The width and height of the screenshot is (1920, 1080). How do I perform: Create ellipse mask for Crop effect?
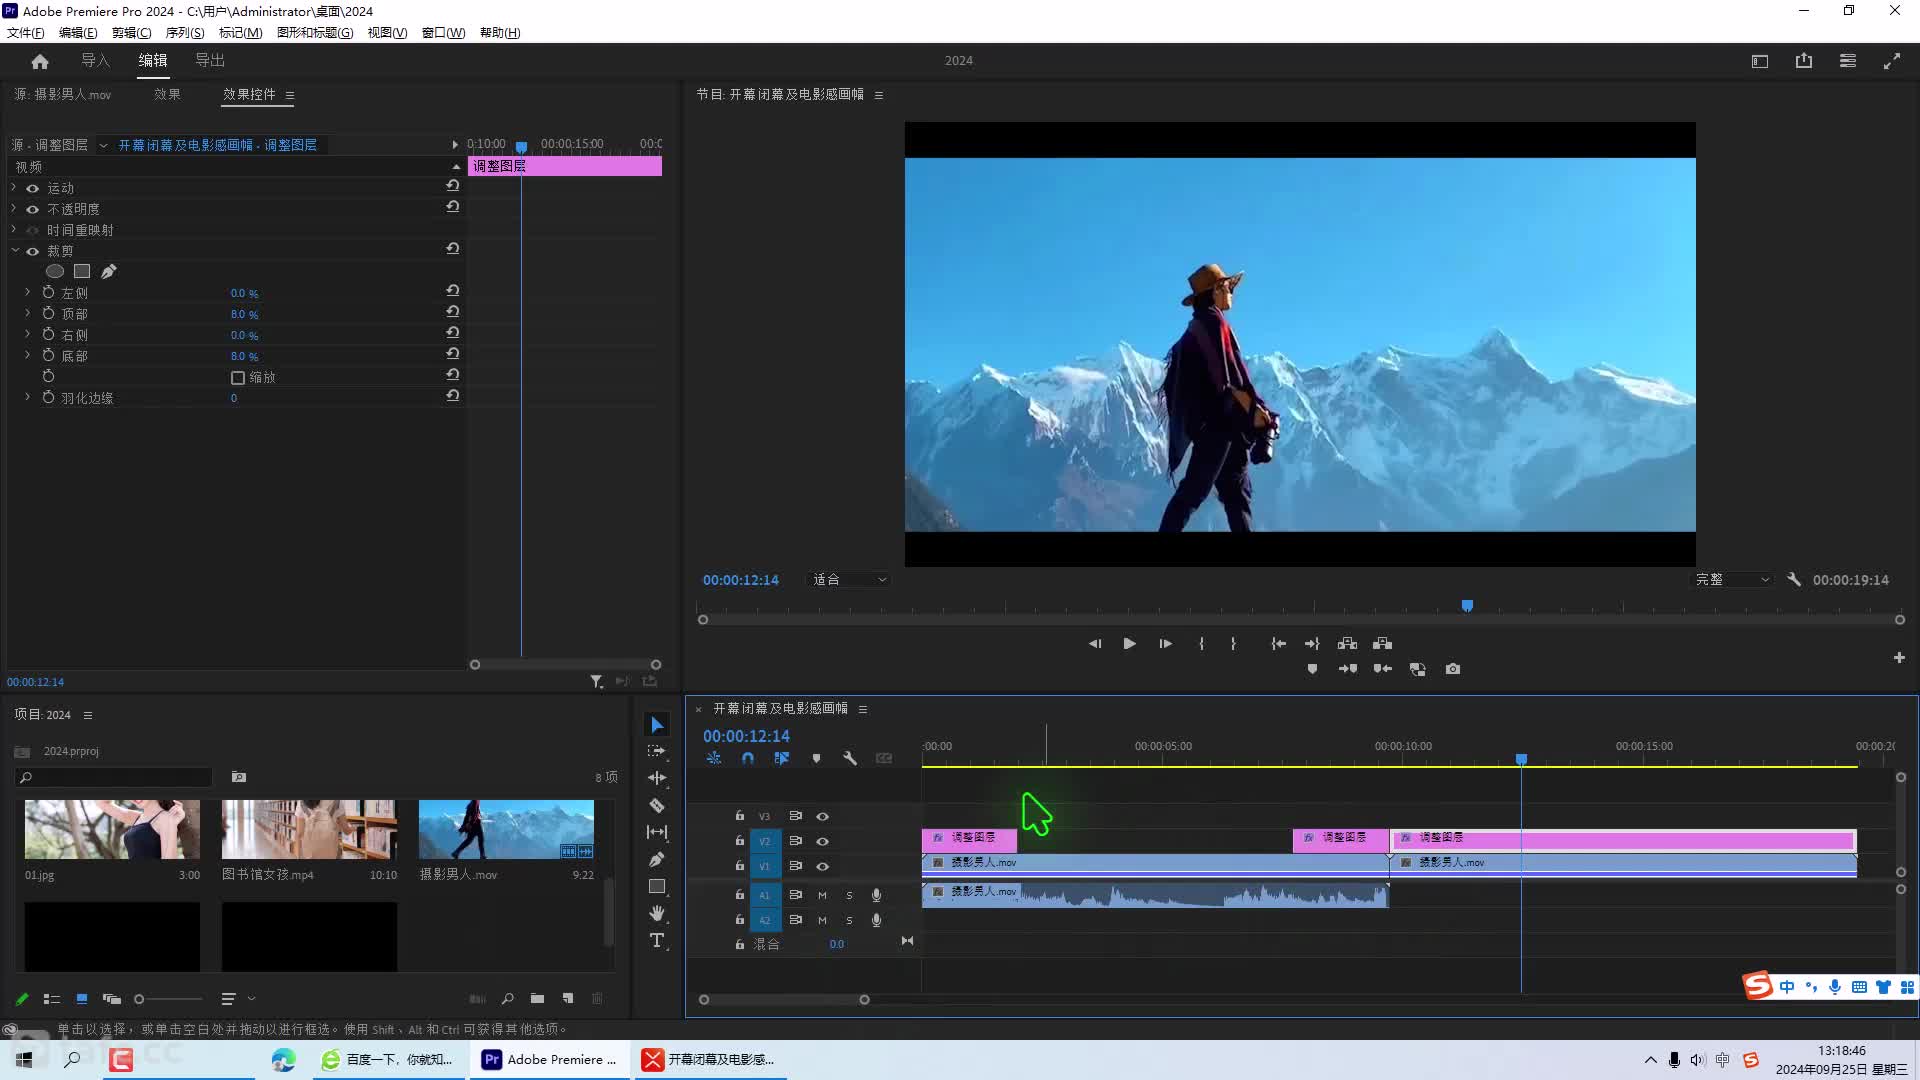[55, 271]
